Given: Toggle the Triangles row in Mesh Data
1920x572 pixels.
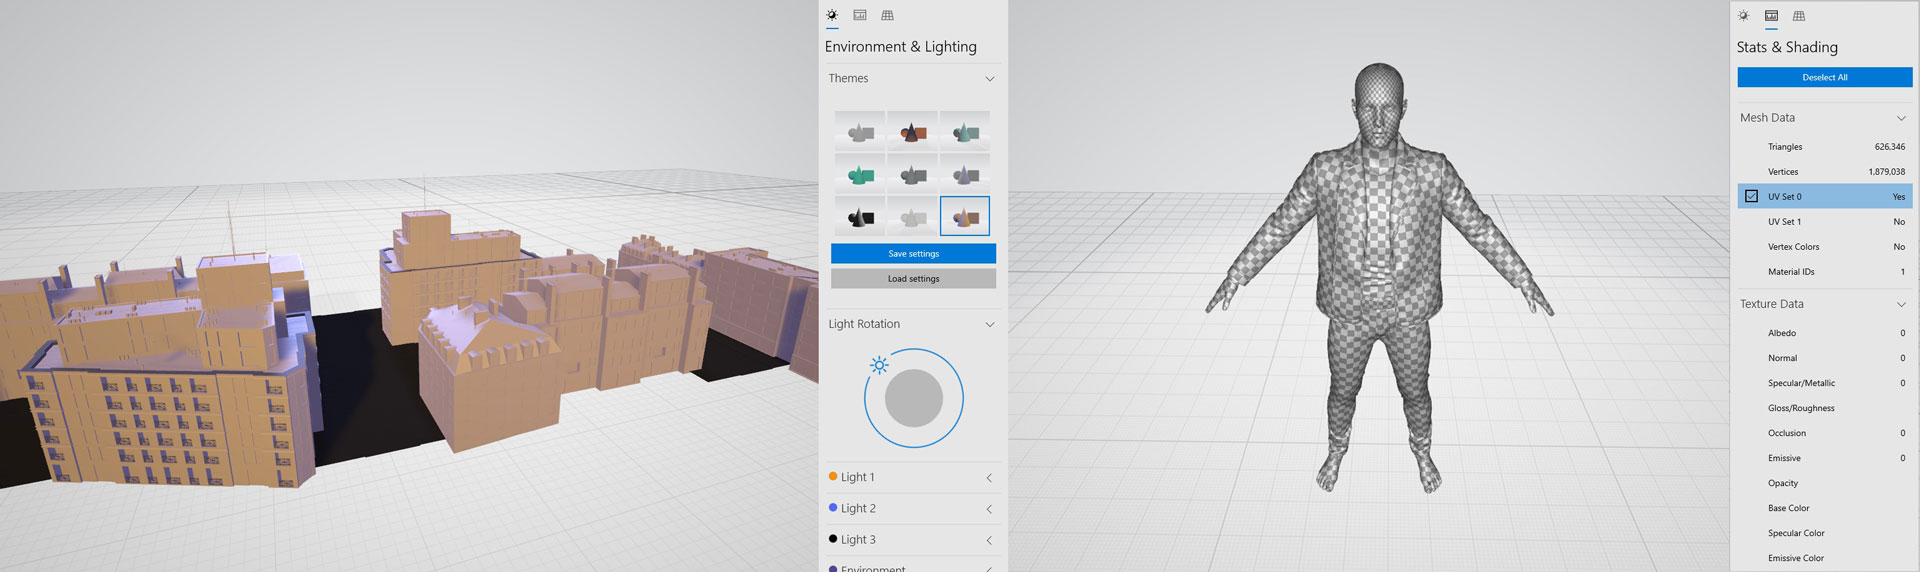Looking at the screenshot, I should pos(1824,147).
